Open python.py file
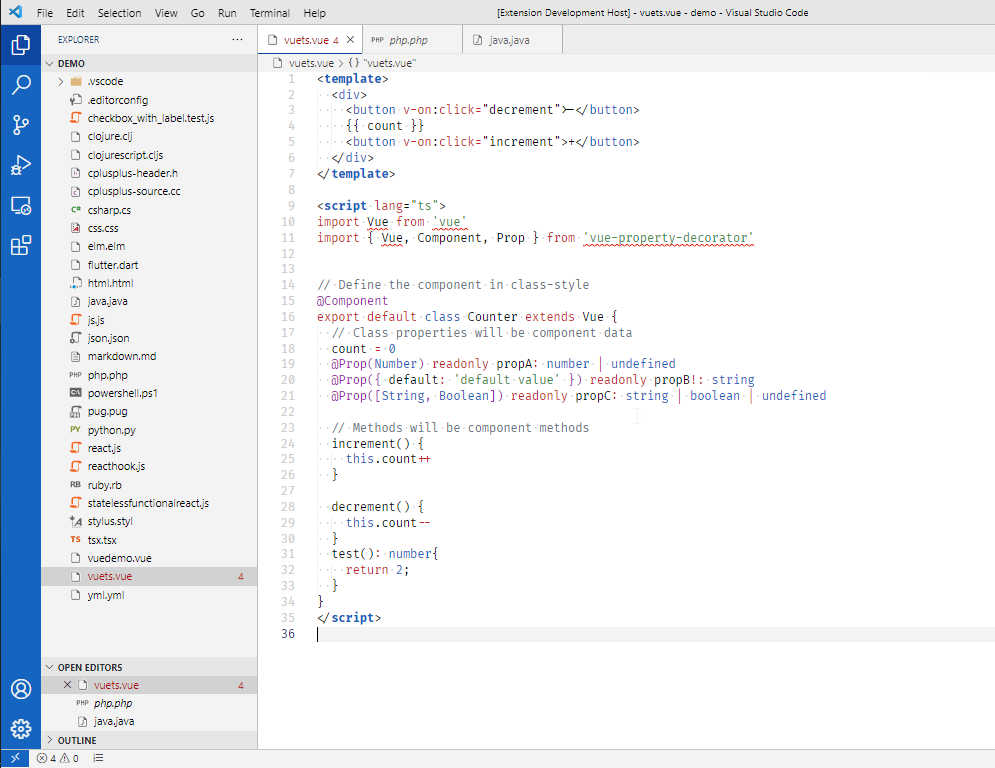This screenshot has height=768, width=995. coord(149,430)
